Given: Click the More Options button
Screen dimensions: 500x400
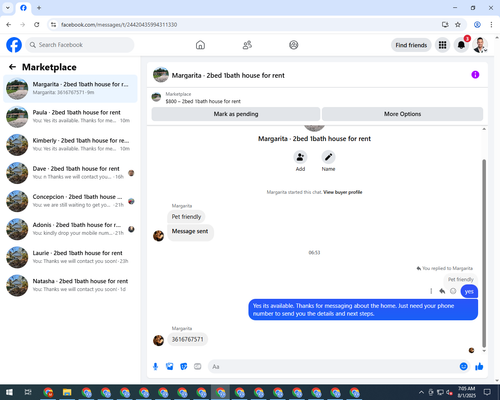Looking at the screenshot, I should click(x=402, y=114).
